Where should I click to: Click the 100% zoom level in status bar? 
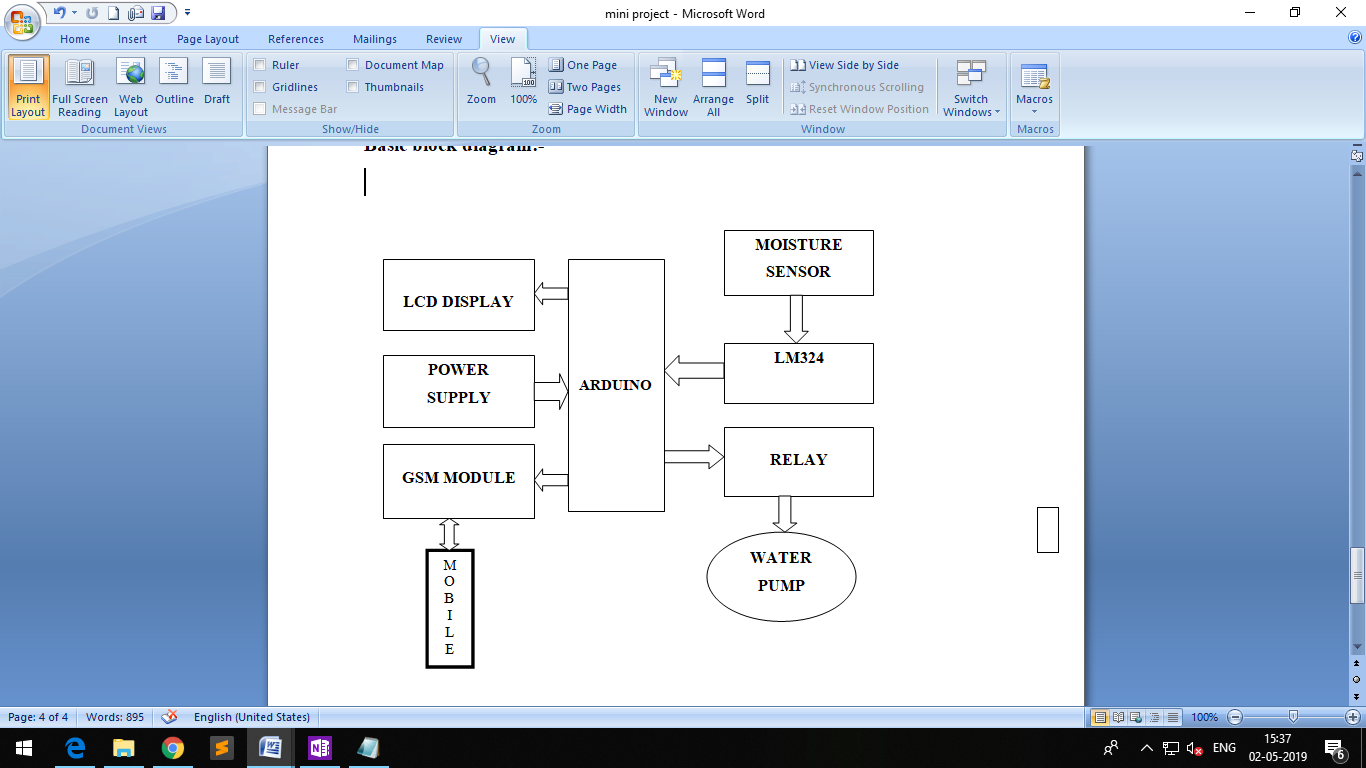click(1204, 717)
